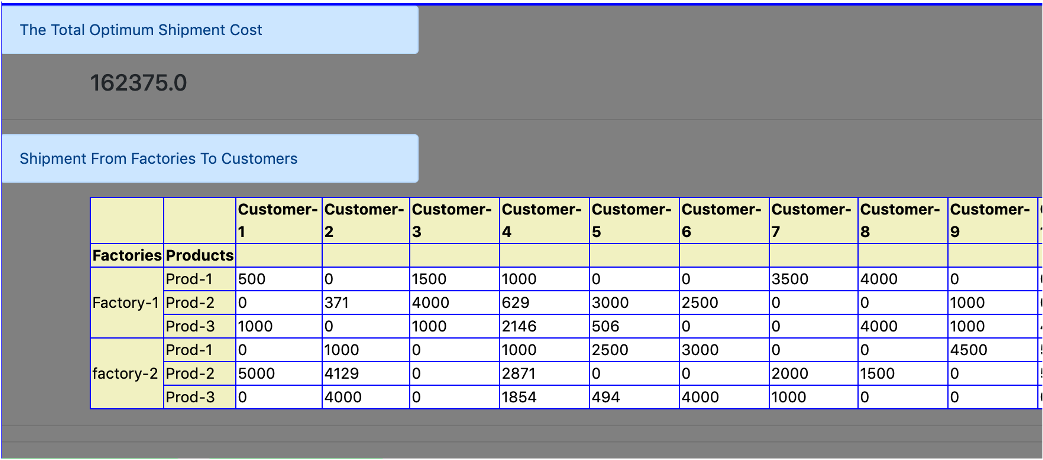Select the Factory-1 row label

pyautogui.click(x=126, y=302)
